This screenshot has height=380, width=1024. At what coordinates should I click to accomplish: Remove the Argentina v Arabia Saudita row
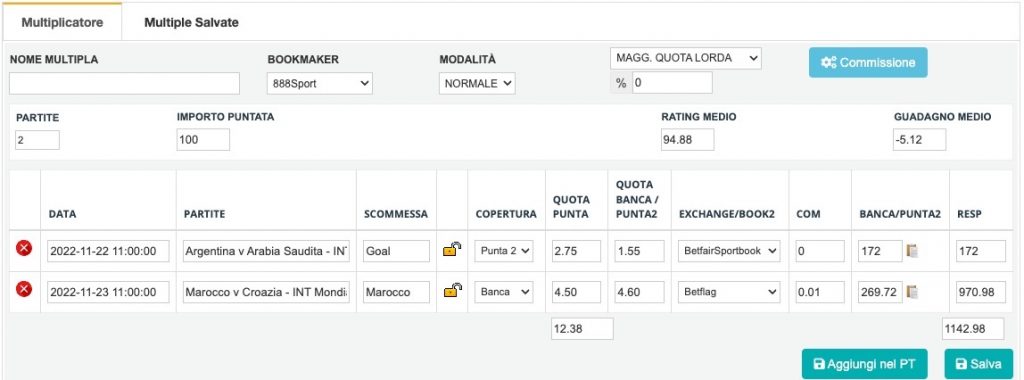click(24, 249)
